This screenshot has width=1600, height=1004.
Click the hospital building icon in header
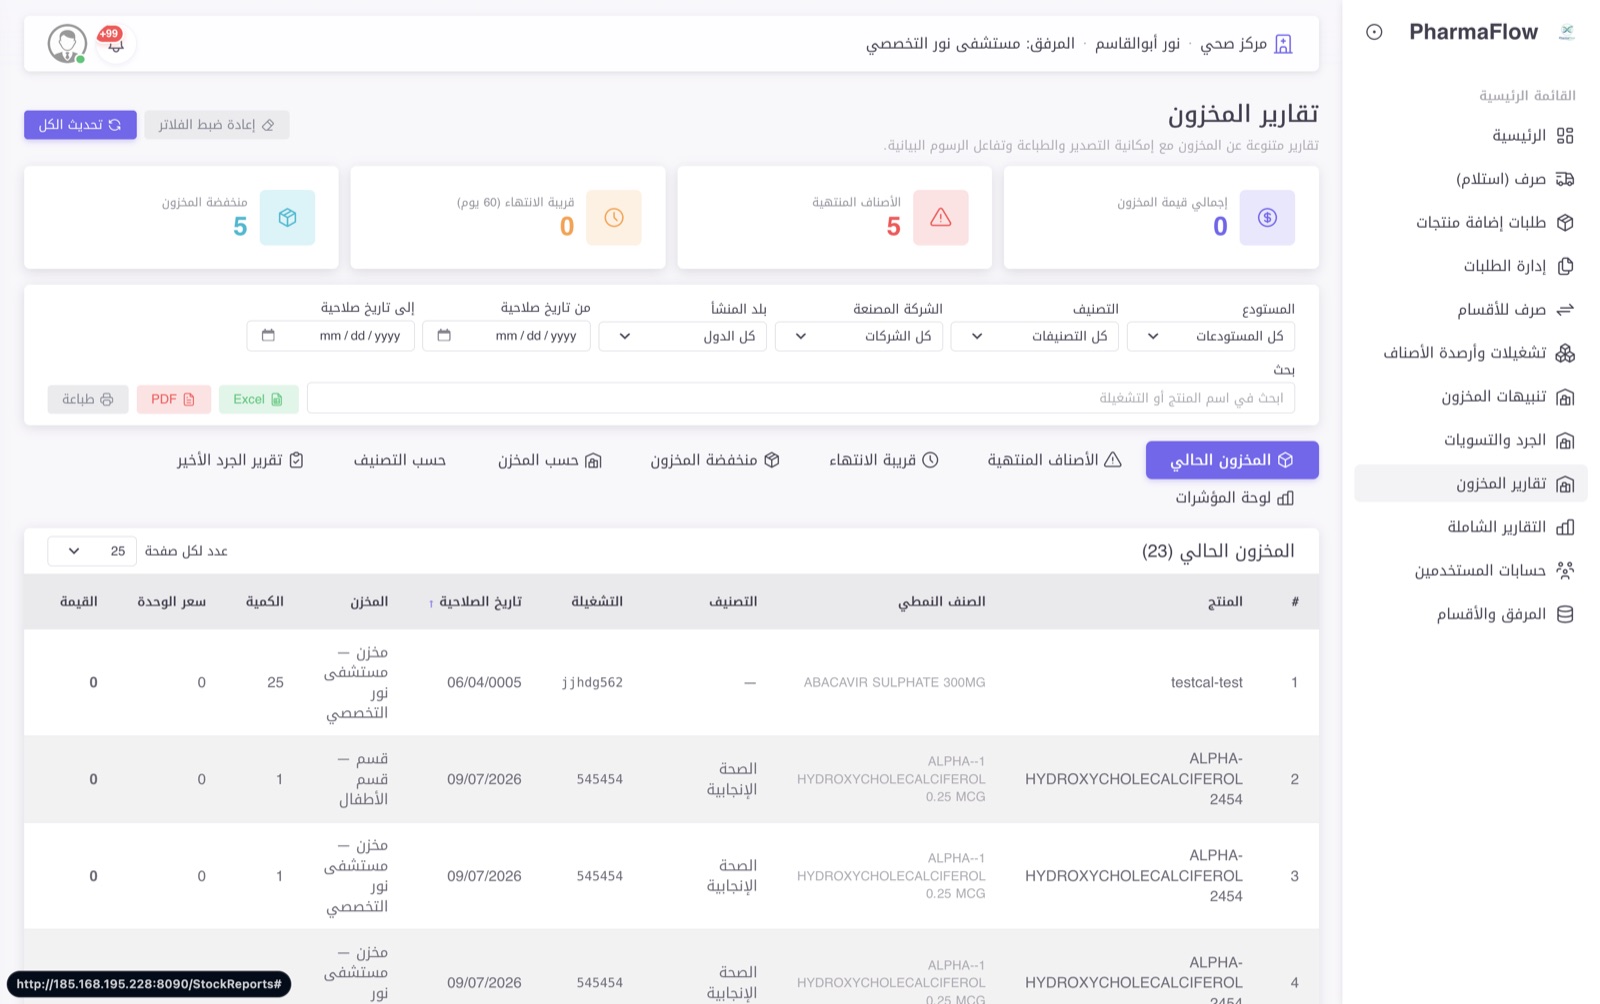click(1283, 44)
